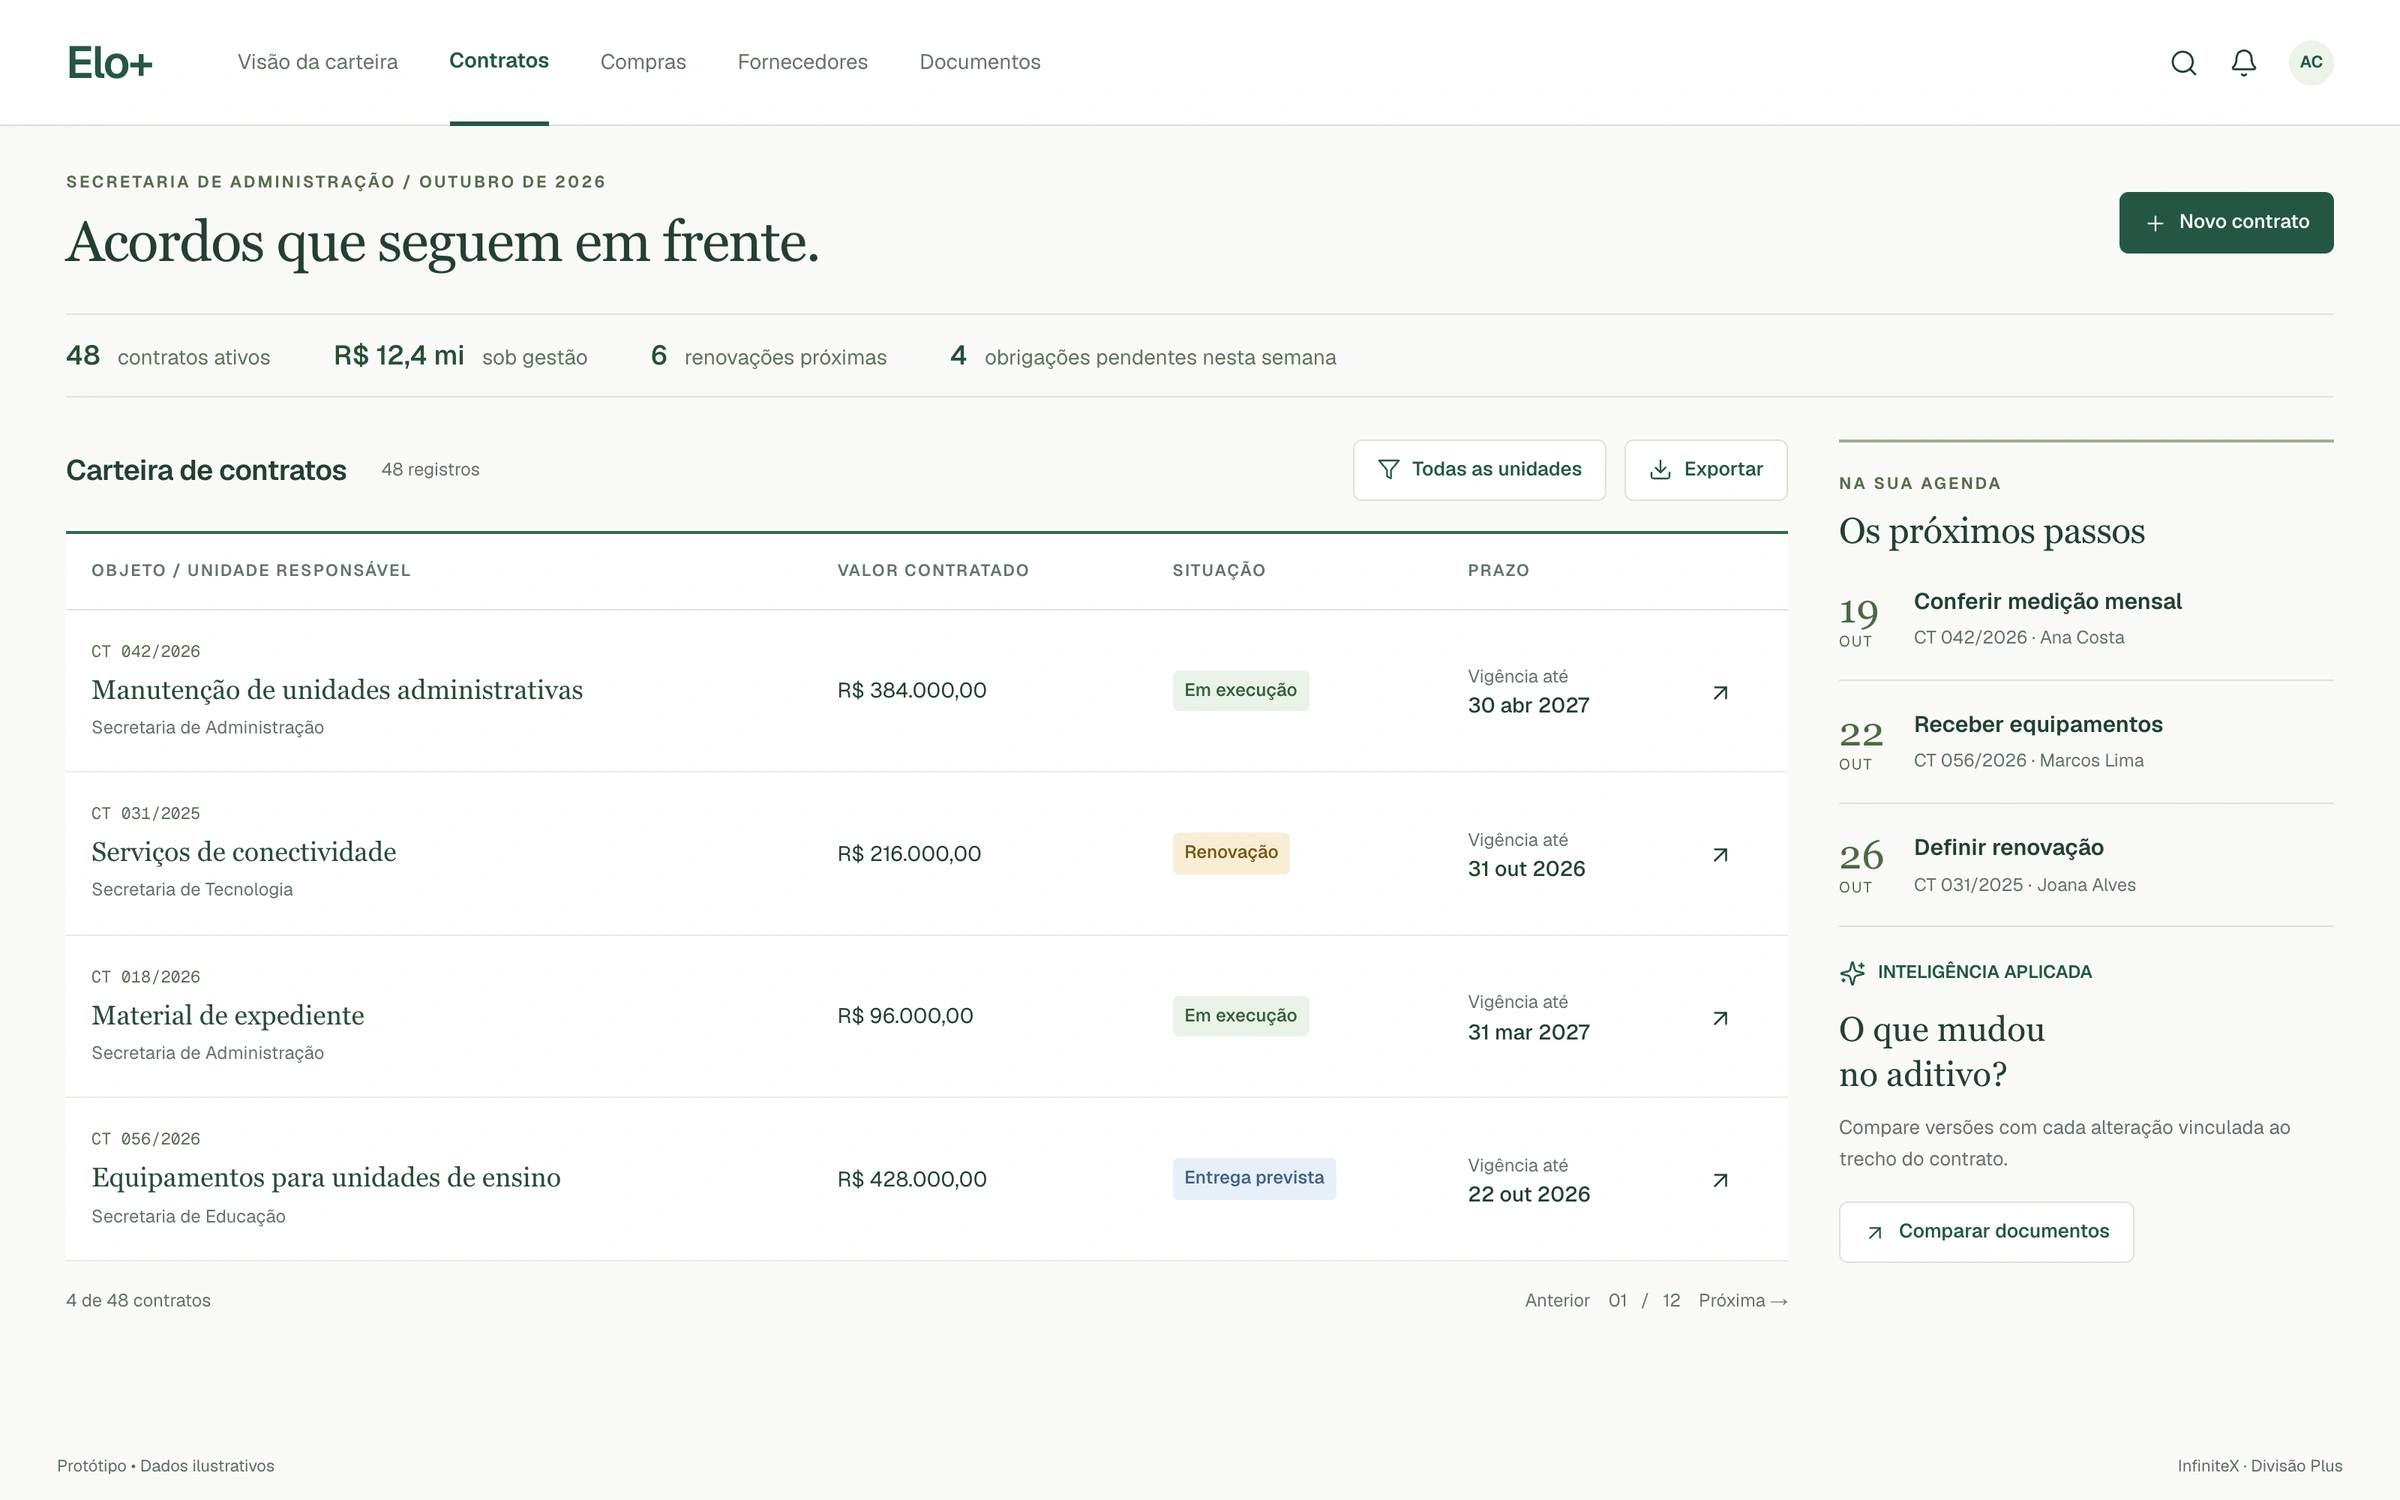Click the Entrega prevista status badge
This screenshot has height=1500, width=2400.
[1254, 1178]
